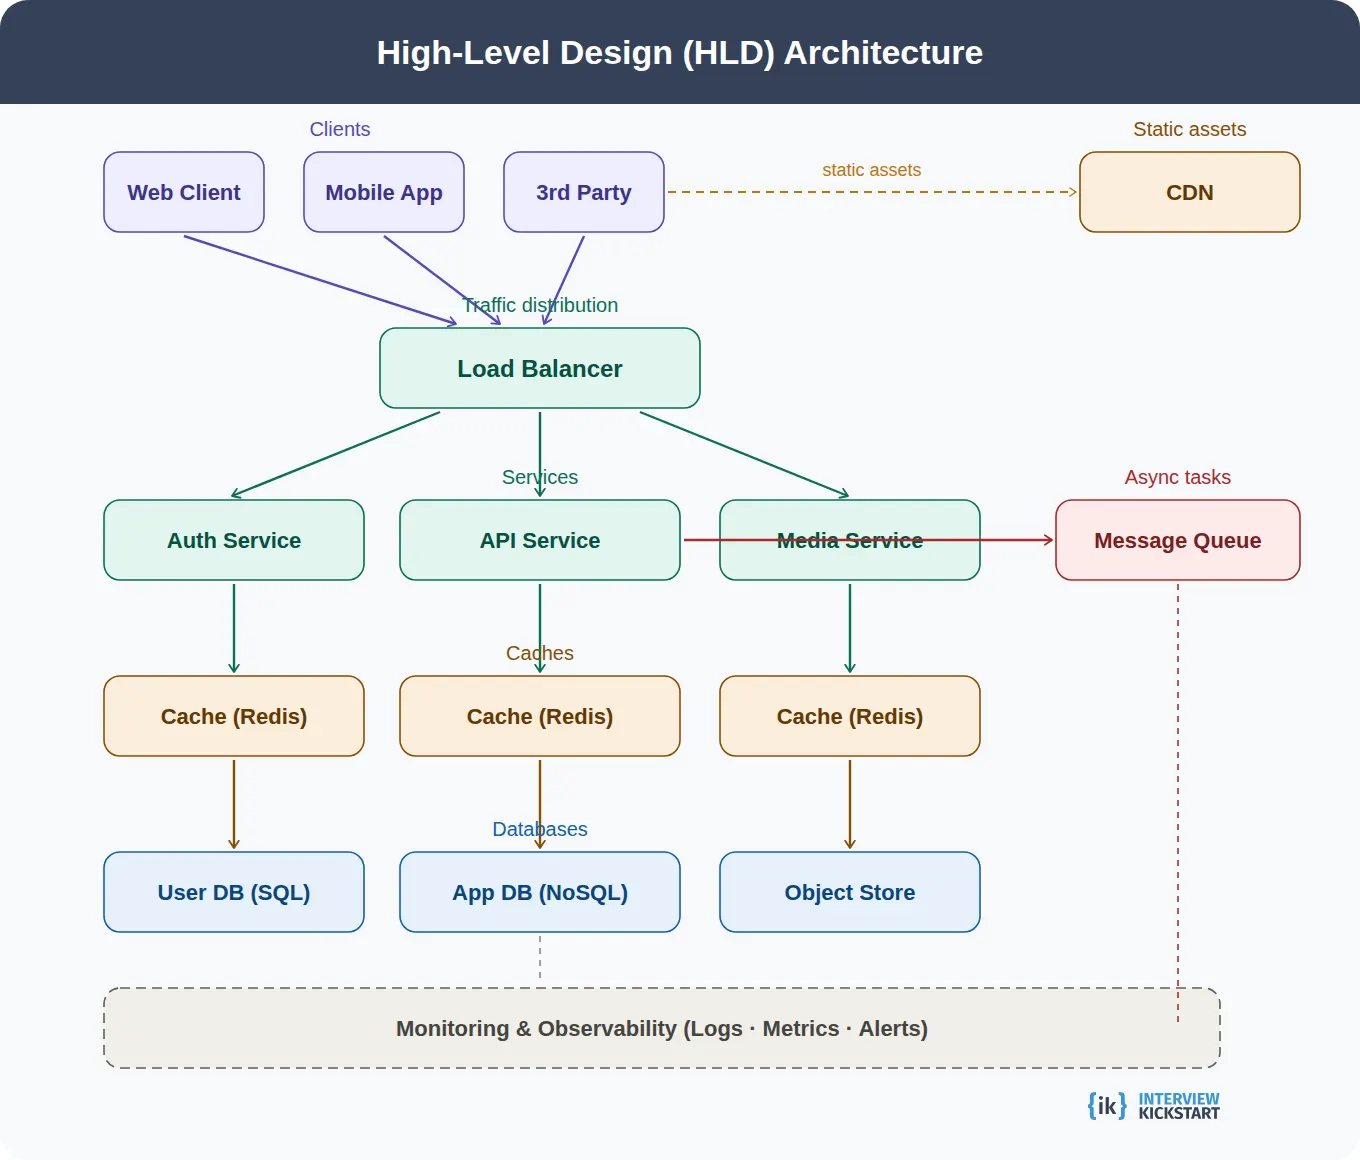The image size is (1360, 1160).
Task: Open the App DB (NoSQL) node
Action: pyautogui.click(x=539, y=892)
